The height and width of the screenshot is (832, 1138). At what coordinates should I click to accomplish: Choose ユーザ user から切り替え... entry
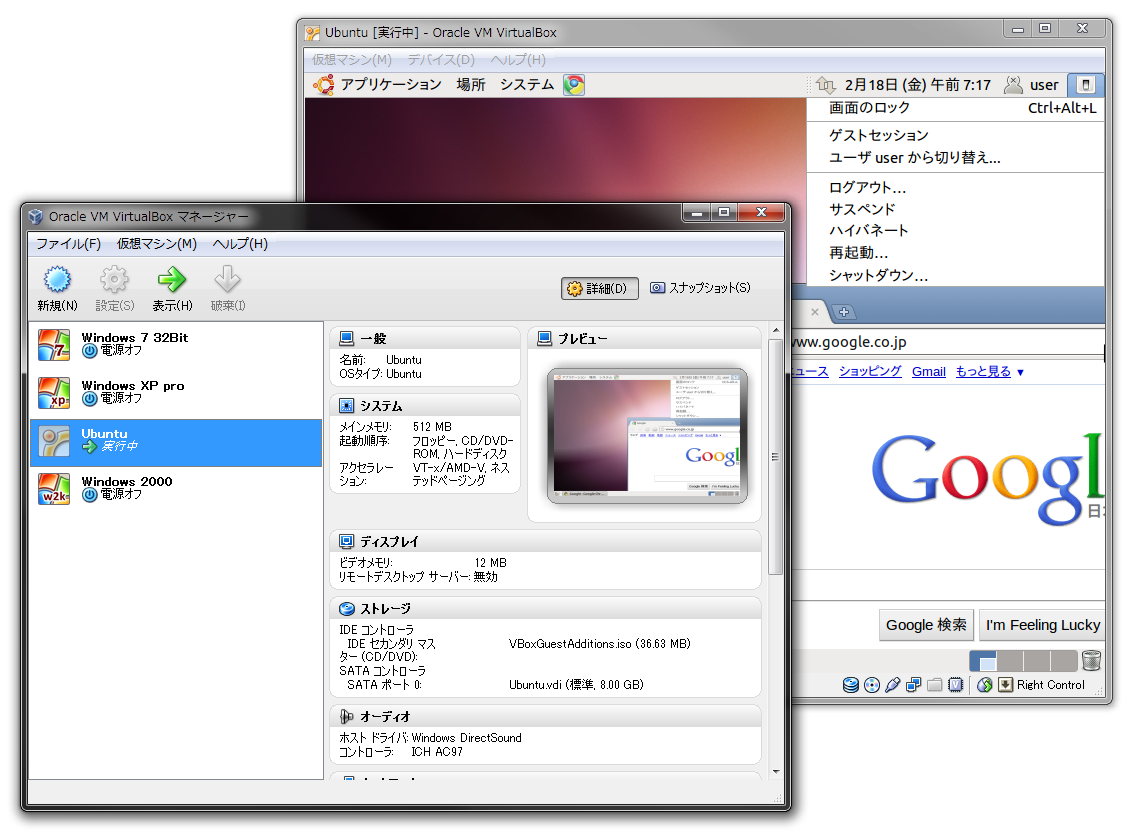(x=956, y=158)
